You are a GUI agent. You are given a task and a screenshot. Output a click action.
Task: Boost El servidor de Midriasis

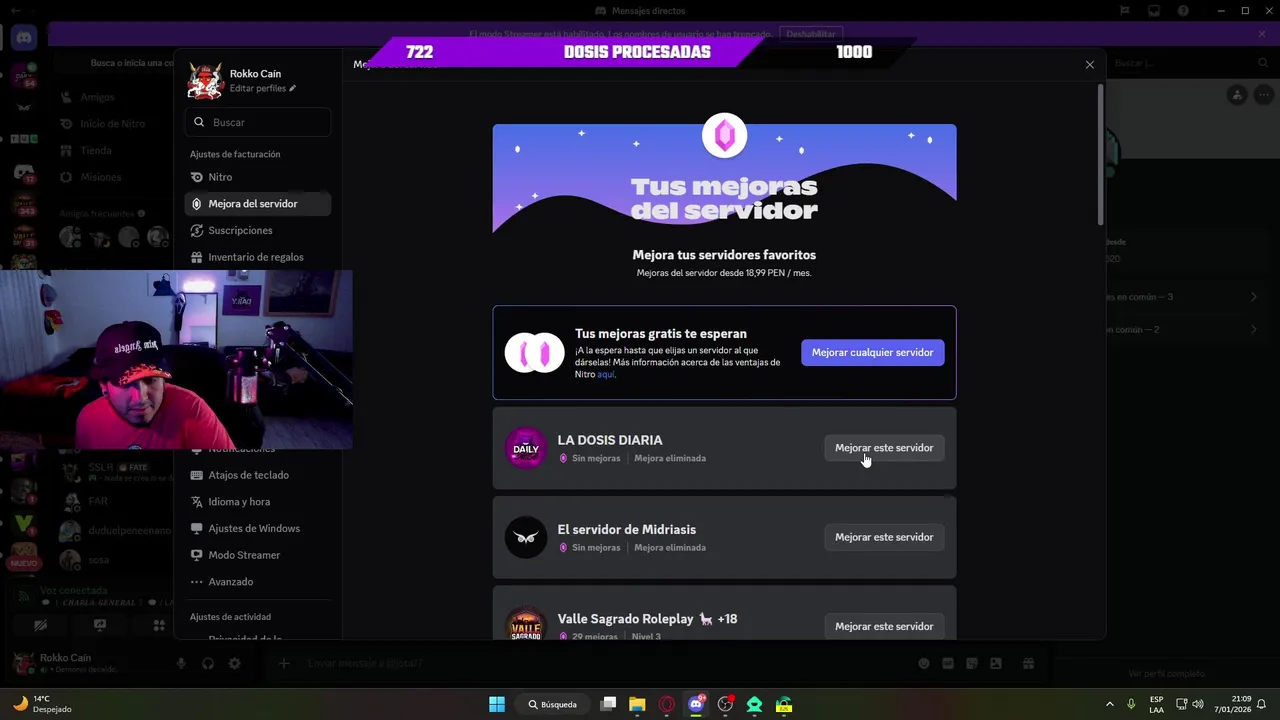pyautogui.click(x=884, y=537)
